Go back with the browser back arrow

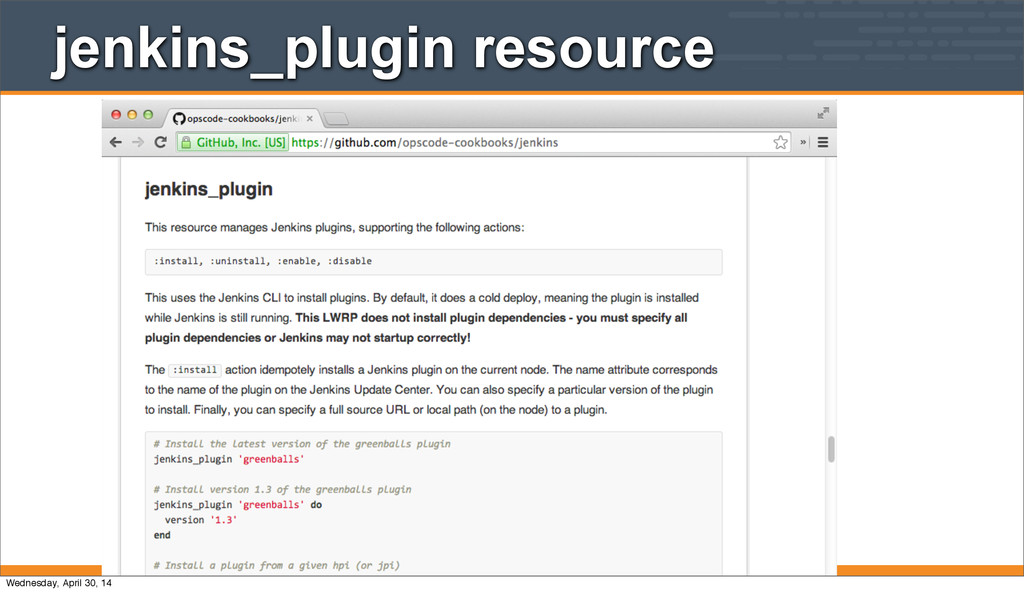point(116,142)
